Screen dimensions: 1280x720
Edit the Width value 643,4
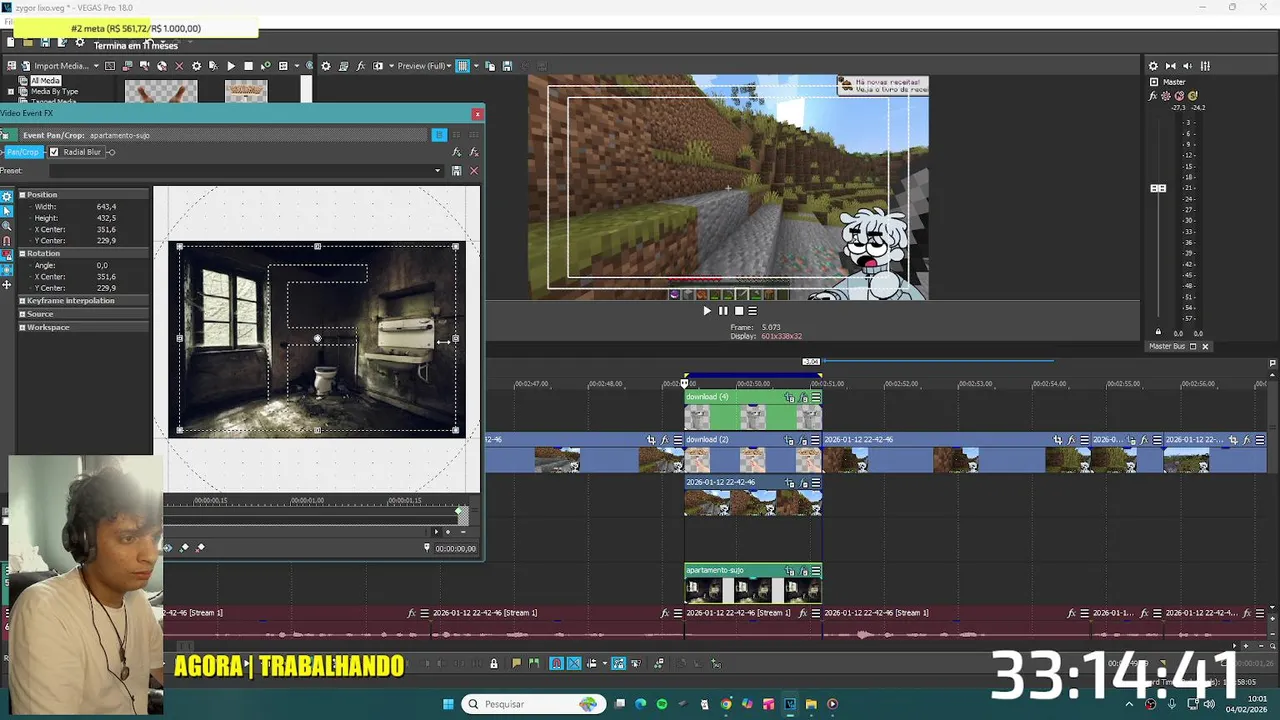pyautogui.click(x=106, y=206)
